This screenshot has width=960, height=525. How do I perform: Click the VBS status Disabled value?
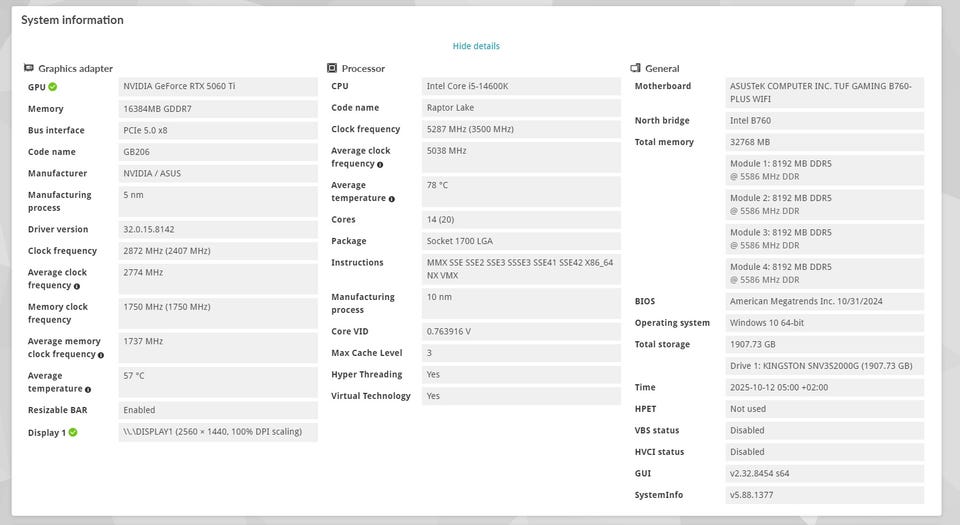click(825, 430)
